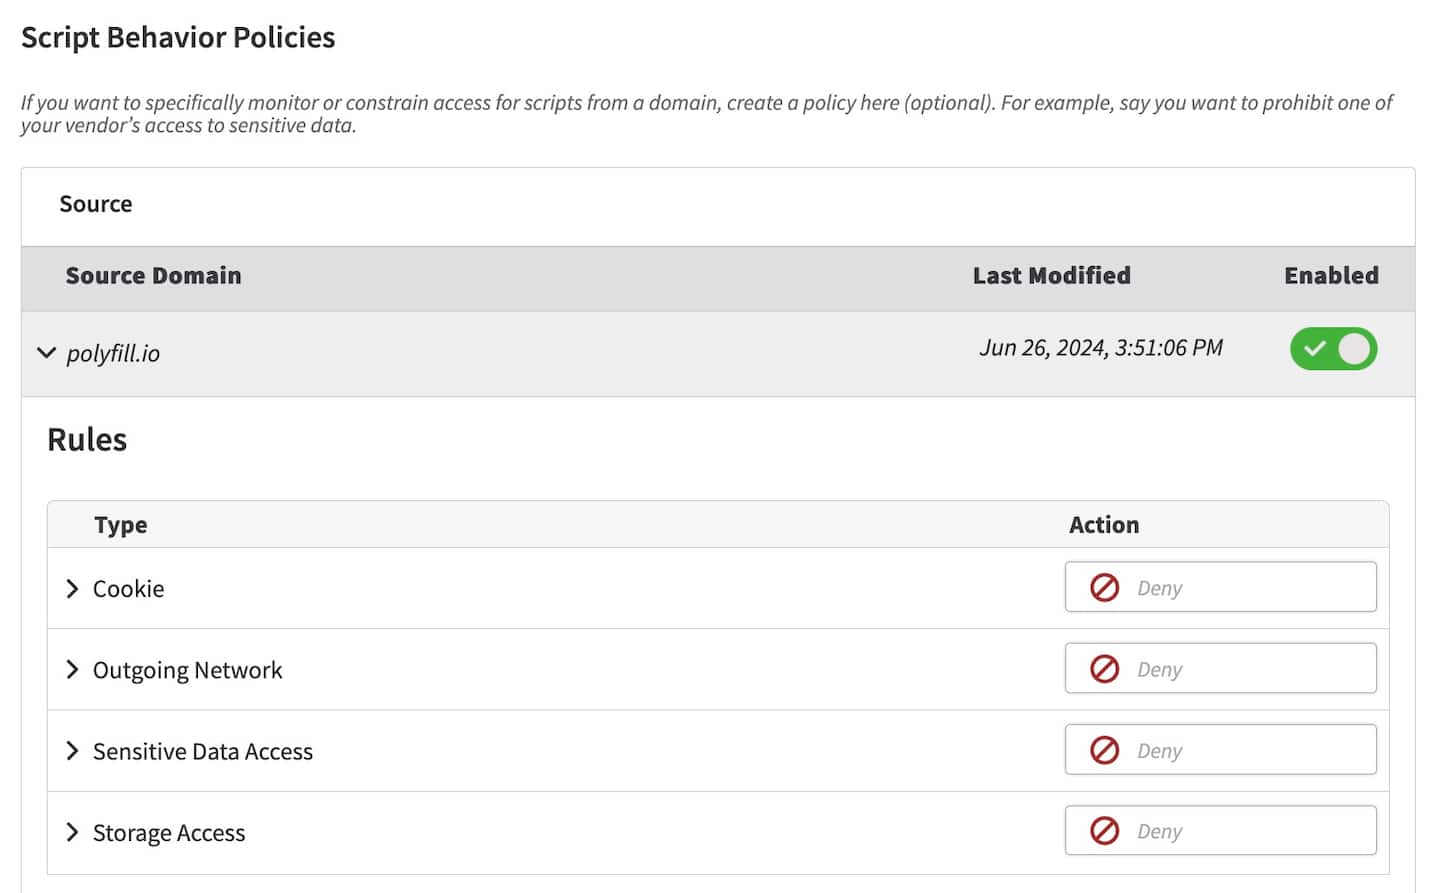This screenshot has width=1440, height=893.
Task: Click the Enabled column header
Action: 1330,276
